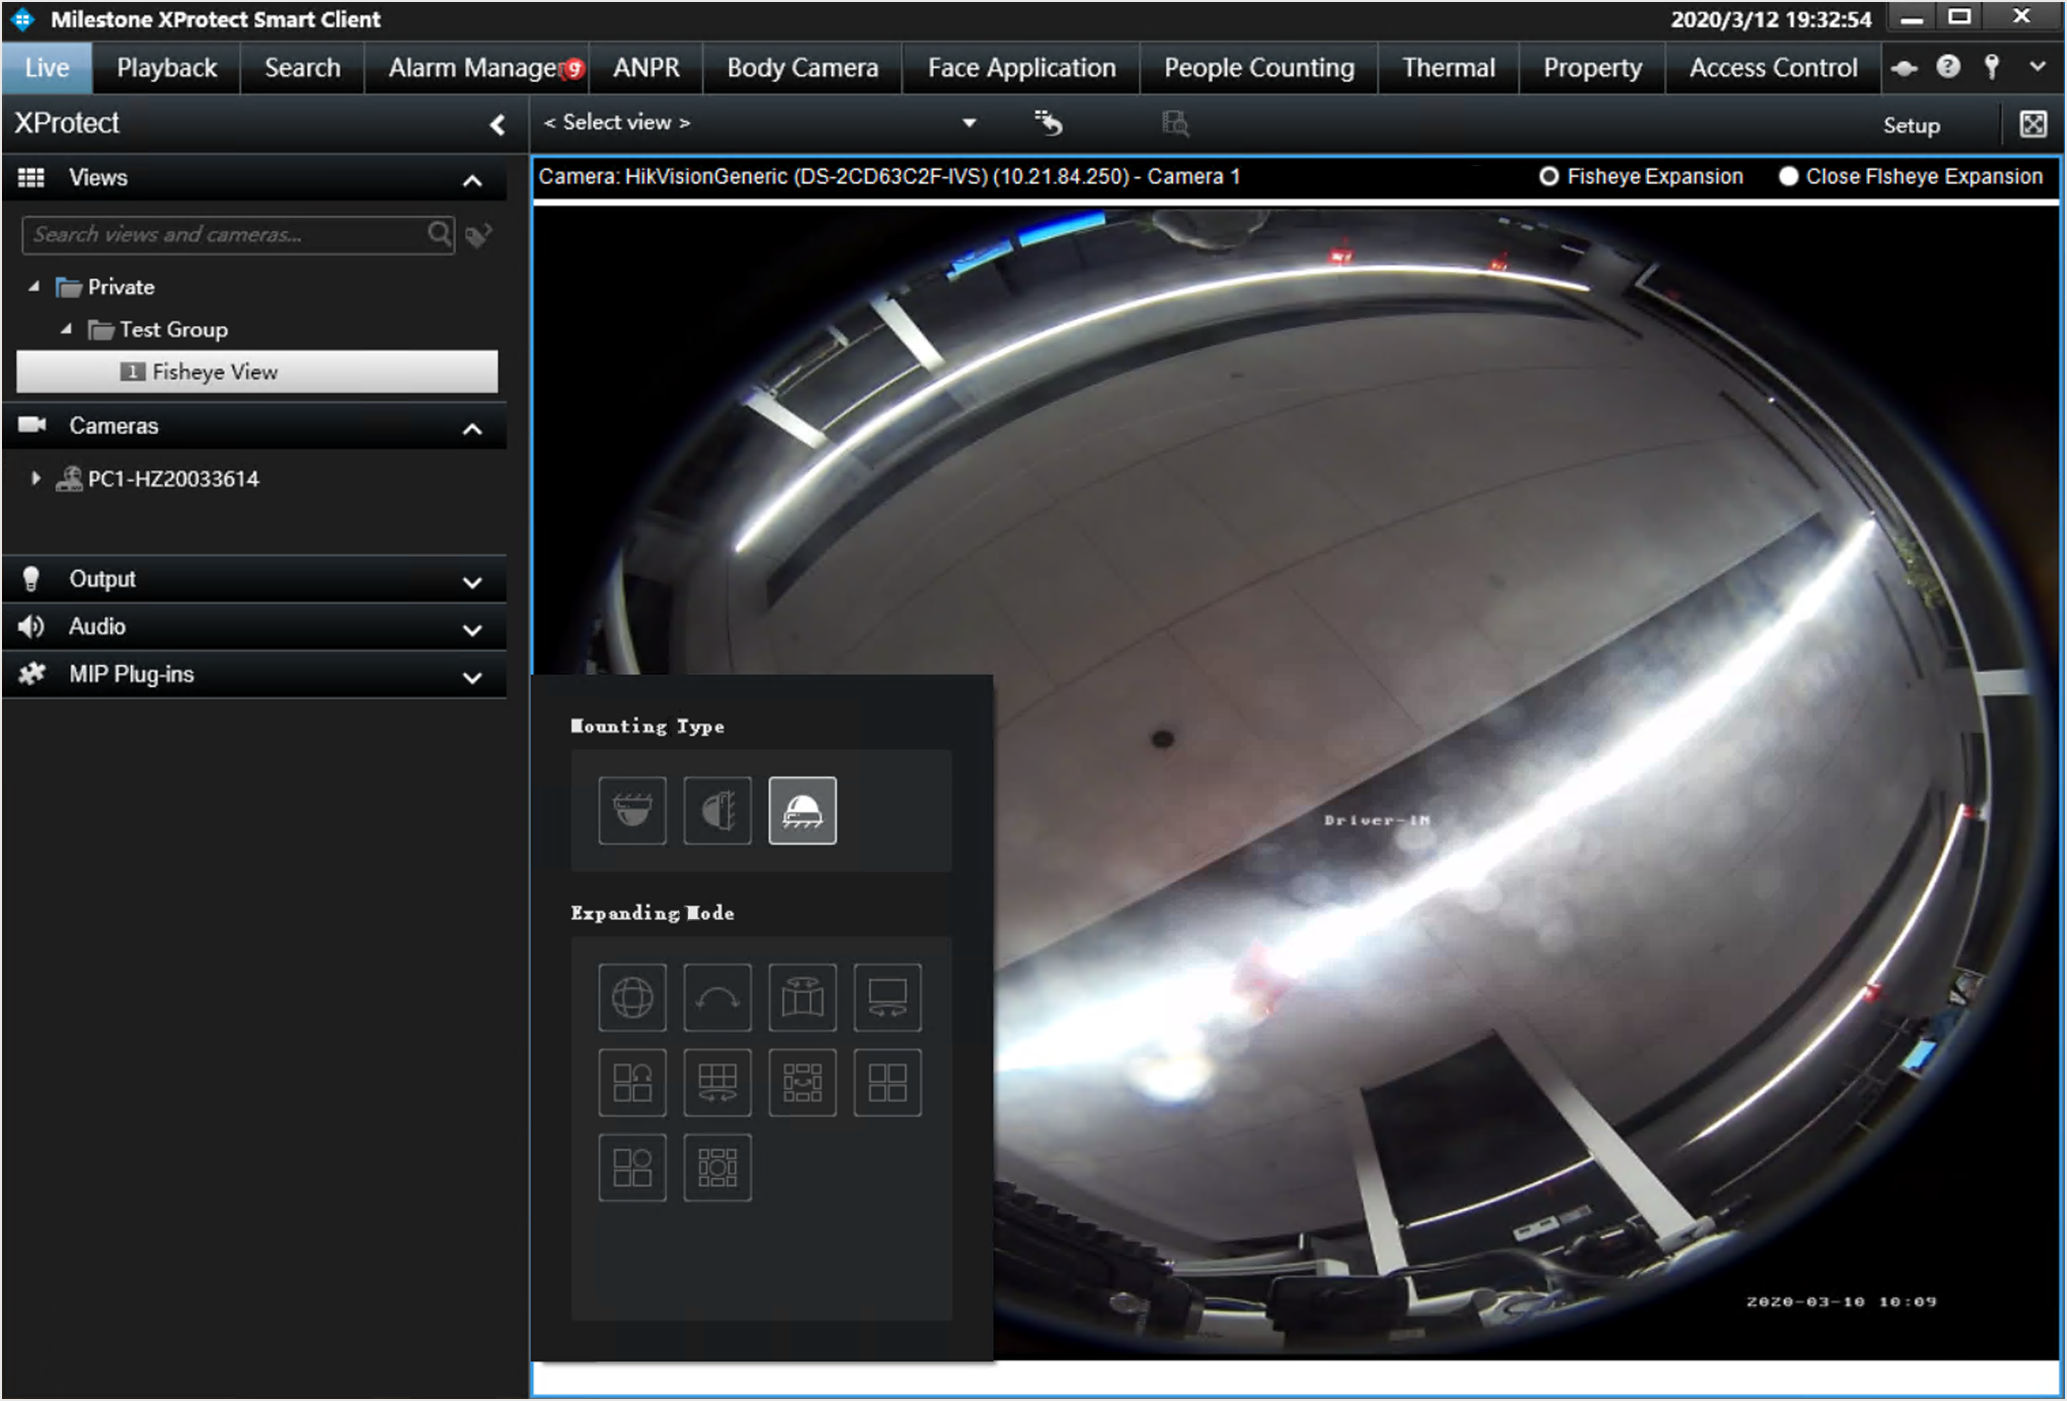Select the Private folder

pyautogui.click(x=105, y=287)
